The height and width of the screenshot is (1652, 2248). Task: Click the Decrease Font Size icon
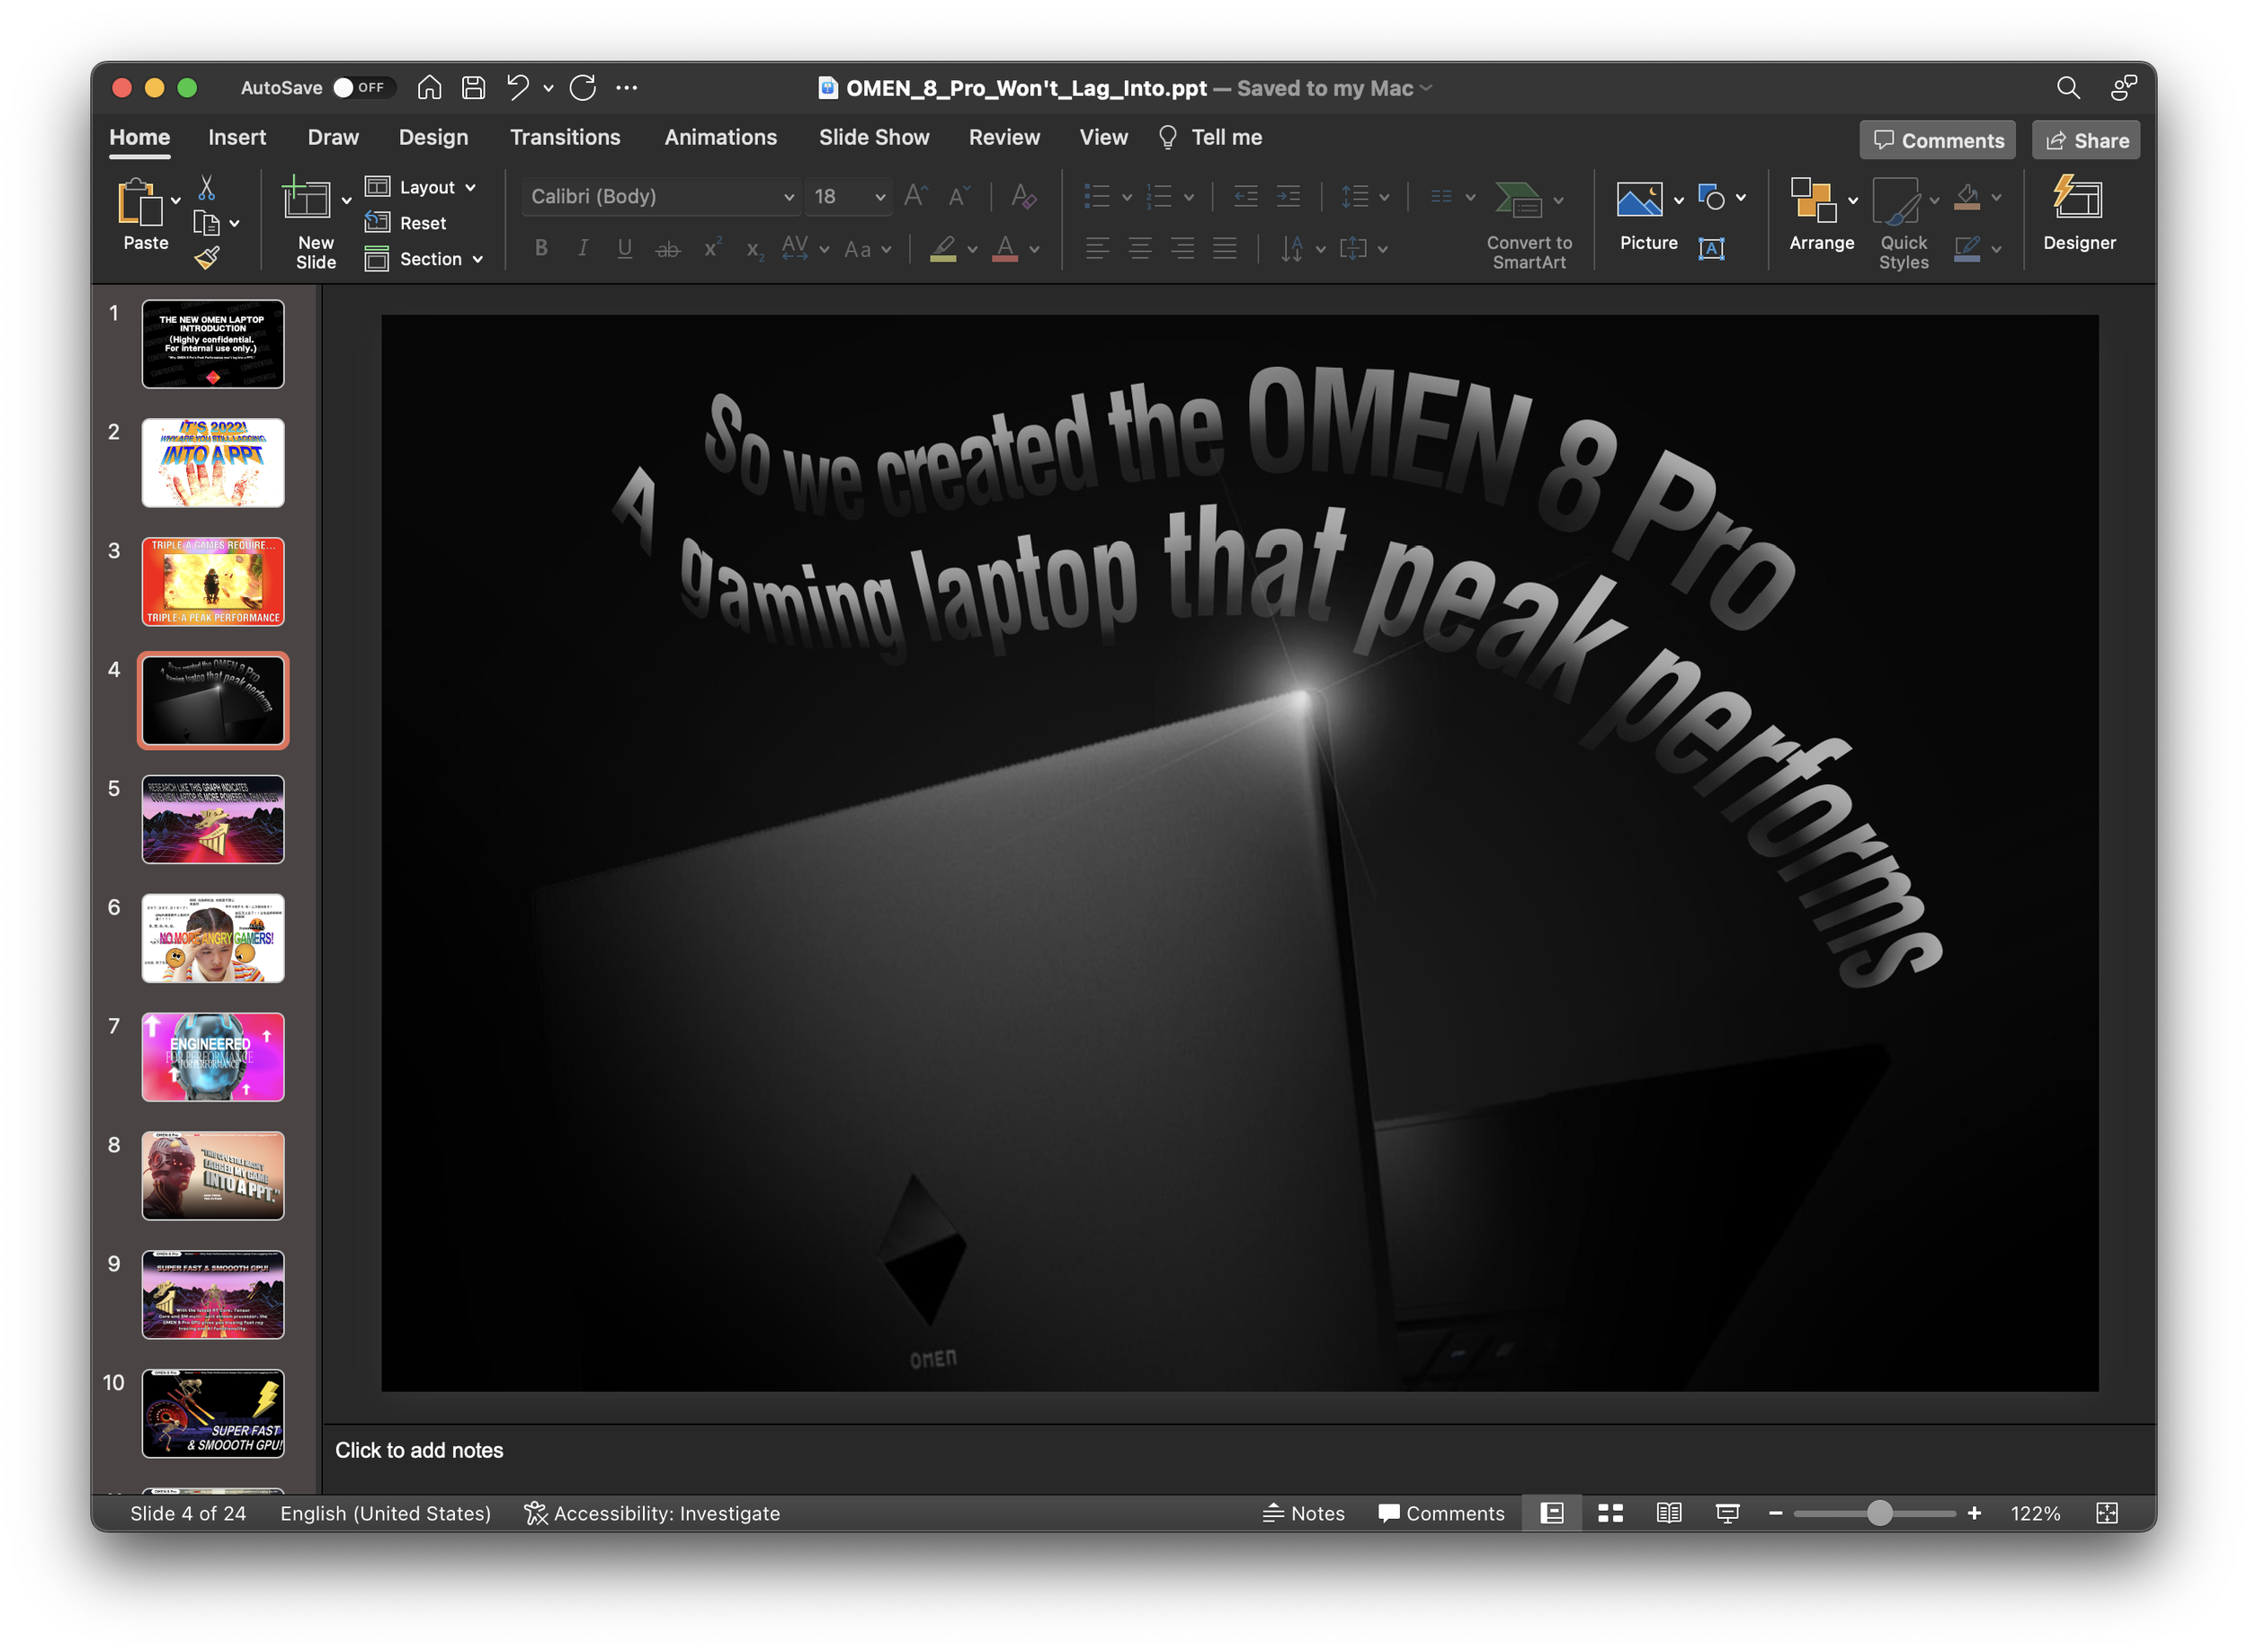tap(959, 196)
